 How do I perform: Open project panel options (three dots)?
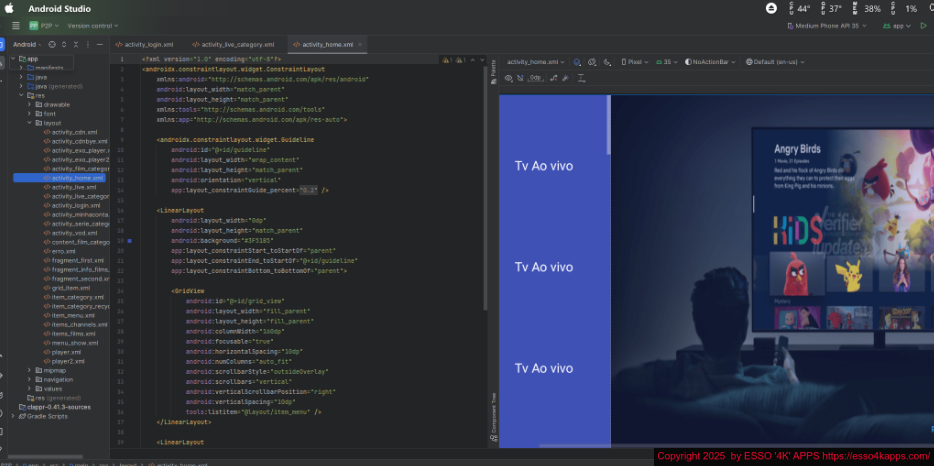click(88, 45)
